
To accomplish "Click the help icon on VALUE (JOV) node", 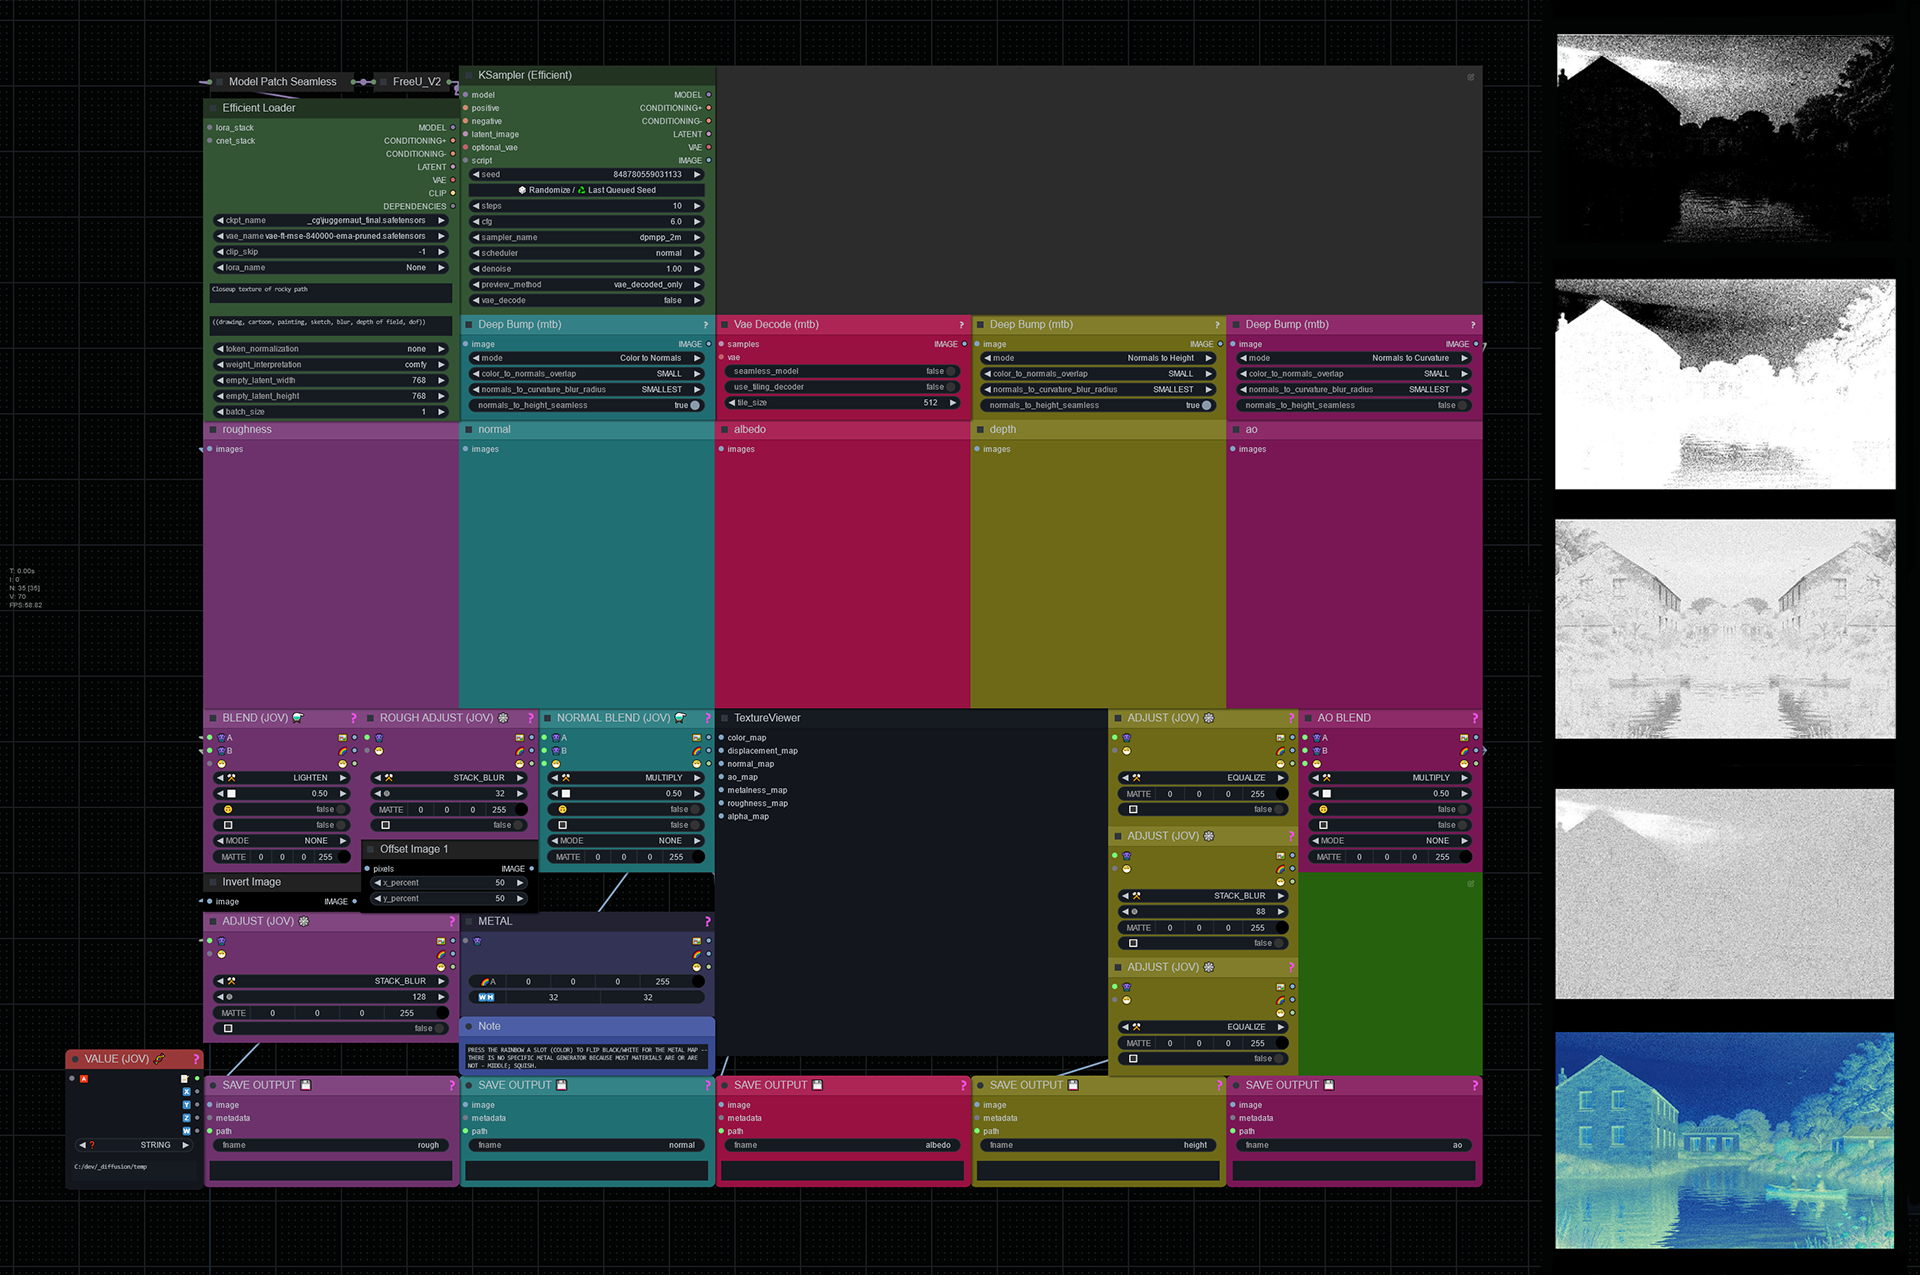I will tap(196, 1058).
